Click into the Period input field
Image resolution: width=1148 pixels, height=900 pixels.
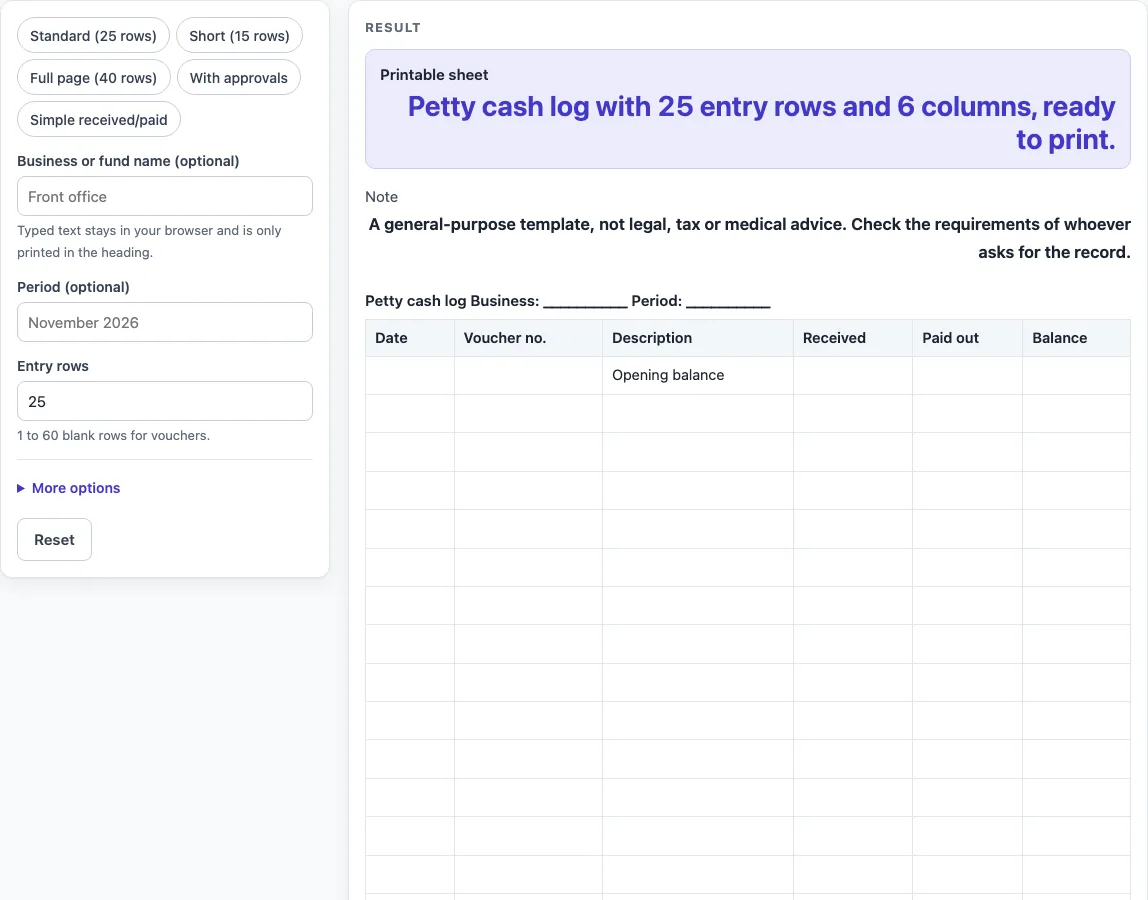pyautogui.click(x=165, y=322)
